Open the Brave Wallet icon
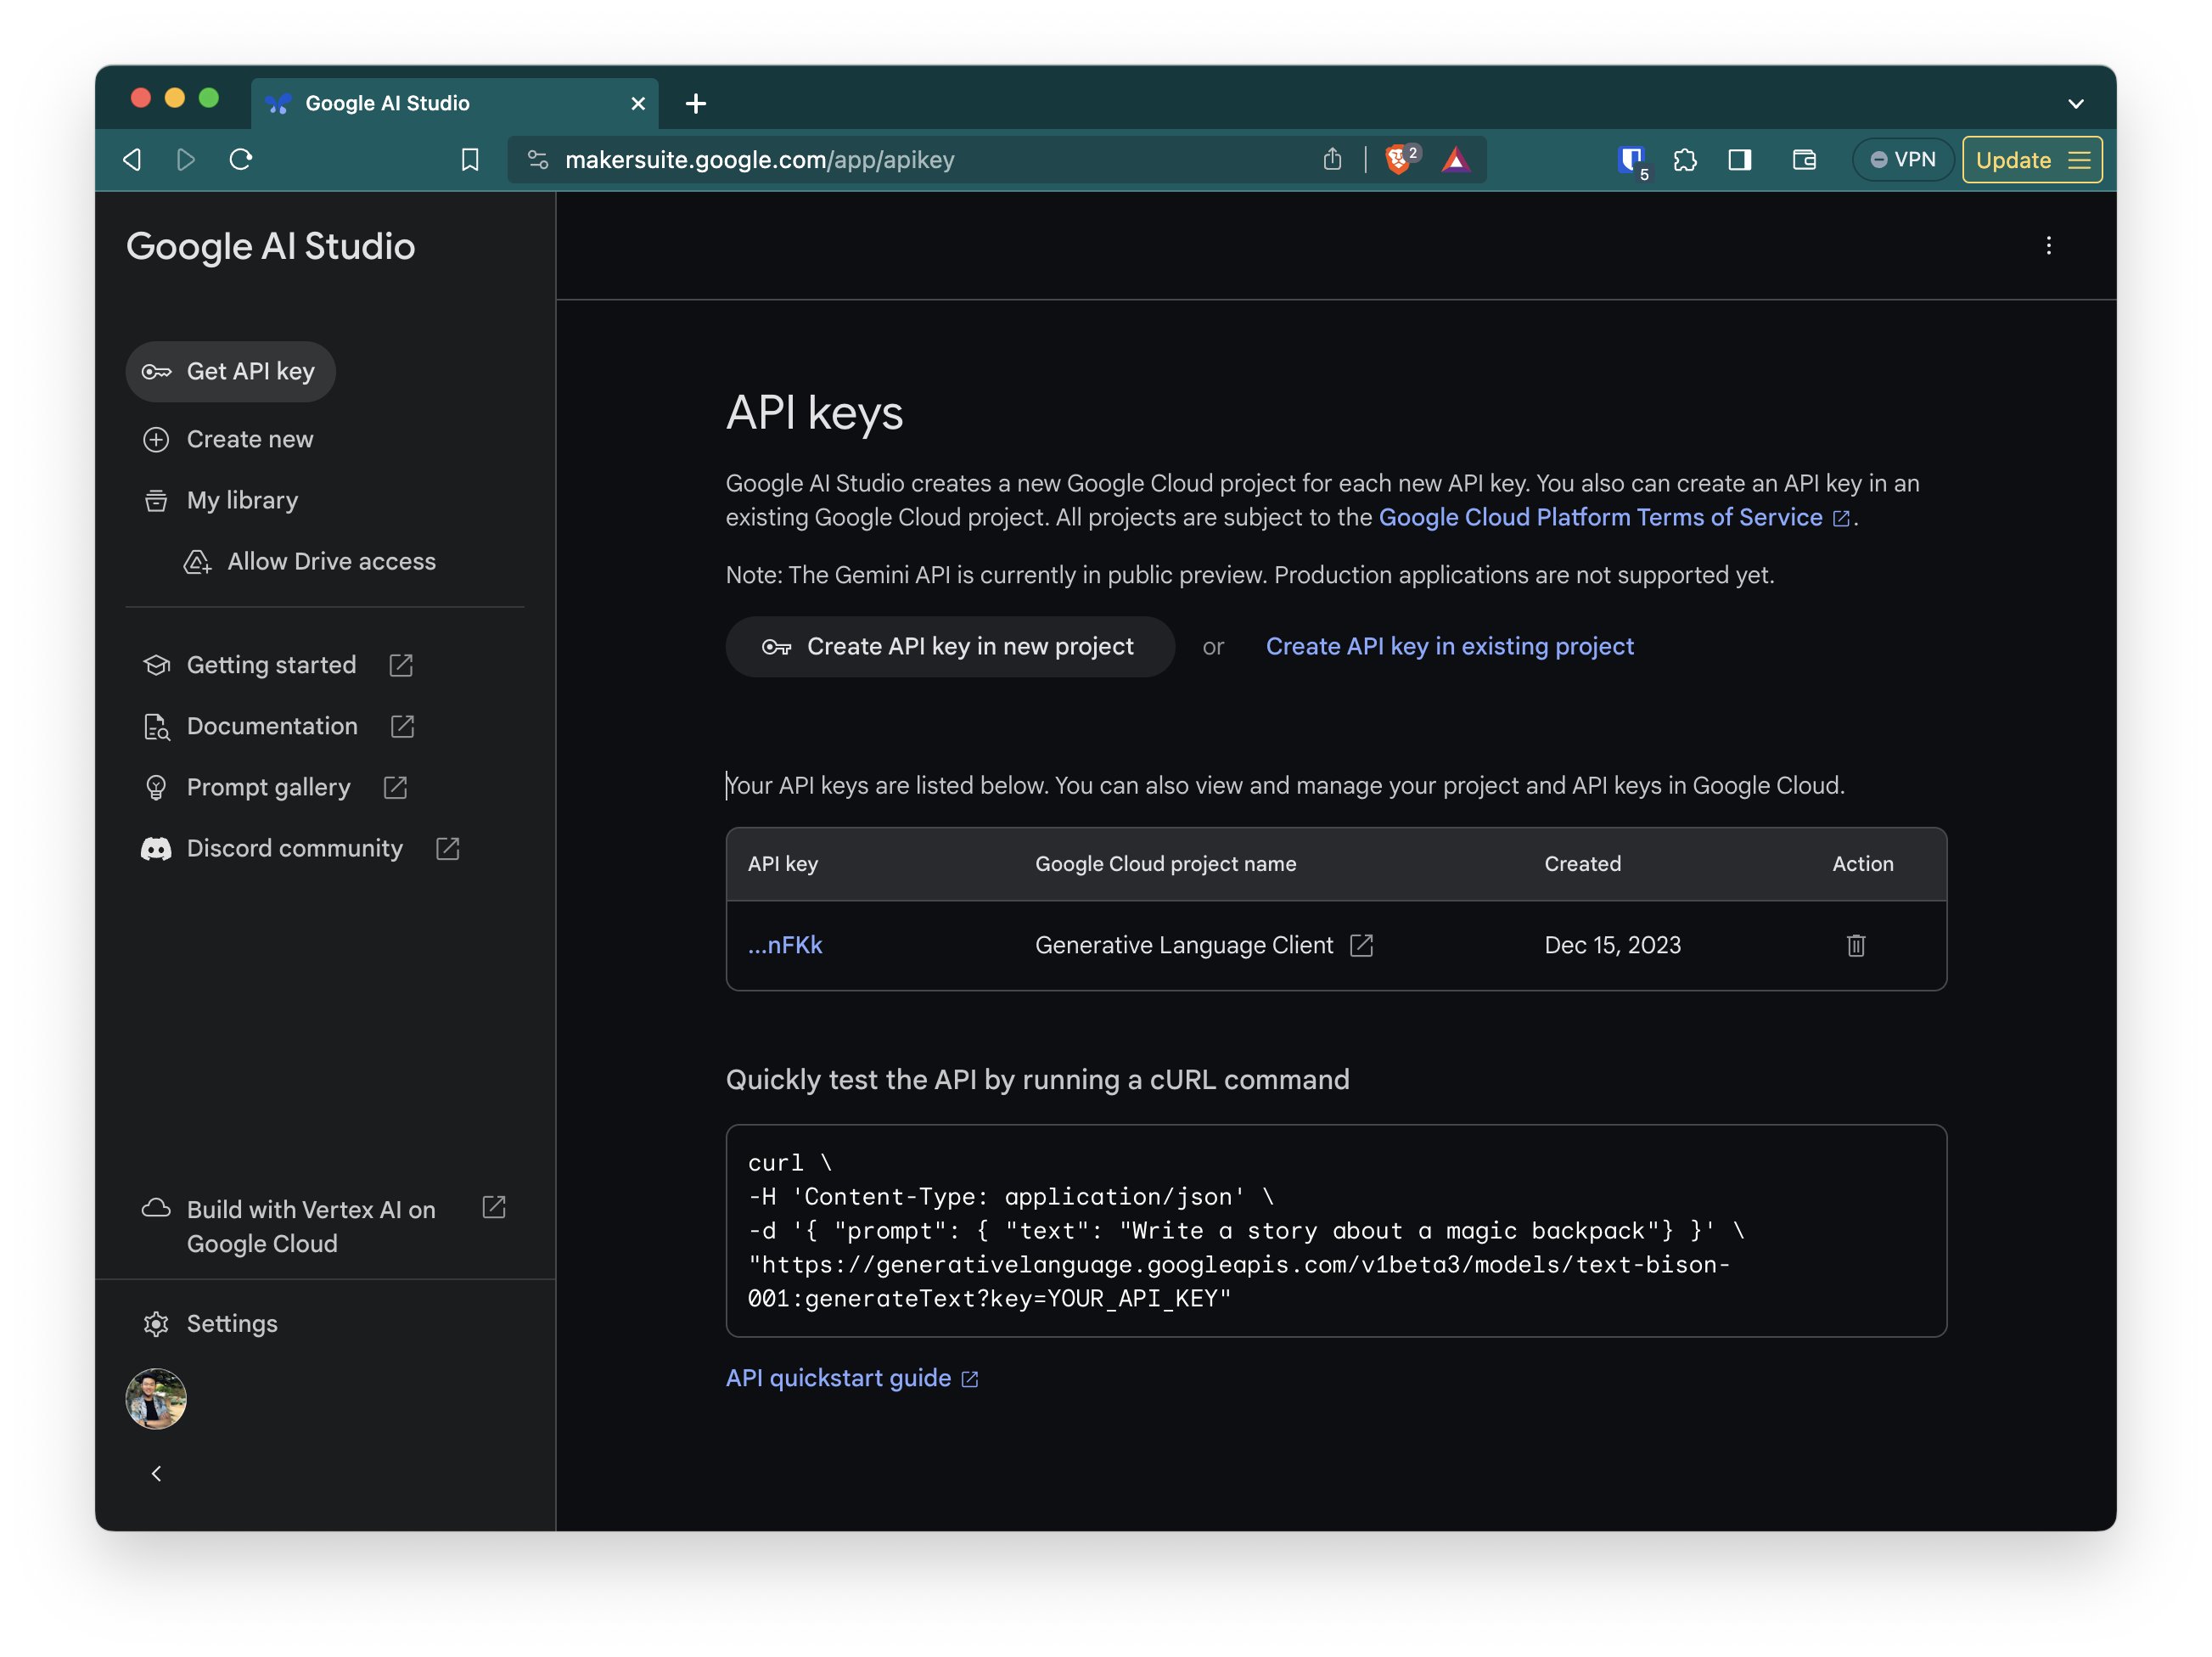The height and width of the screenshot is (1657, 2212). 1804,160
